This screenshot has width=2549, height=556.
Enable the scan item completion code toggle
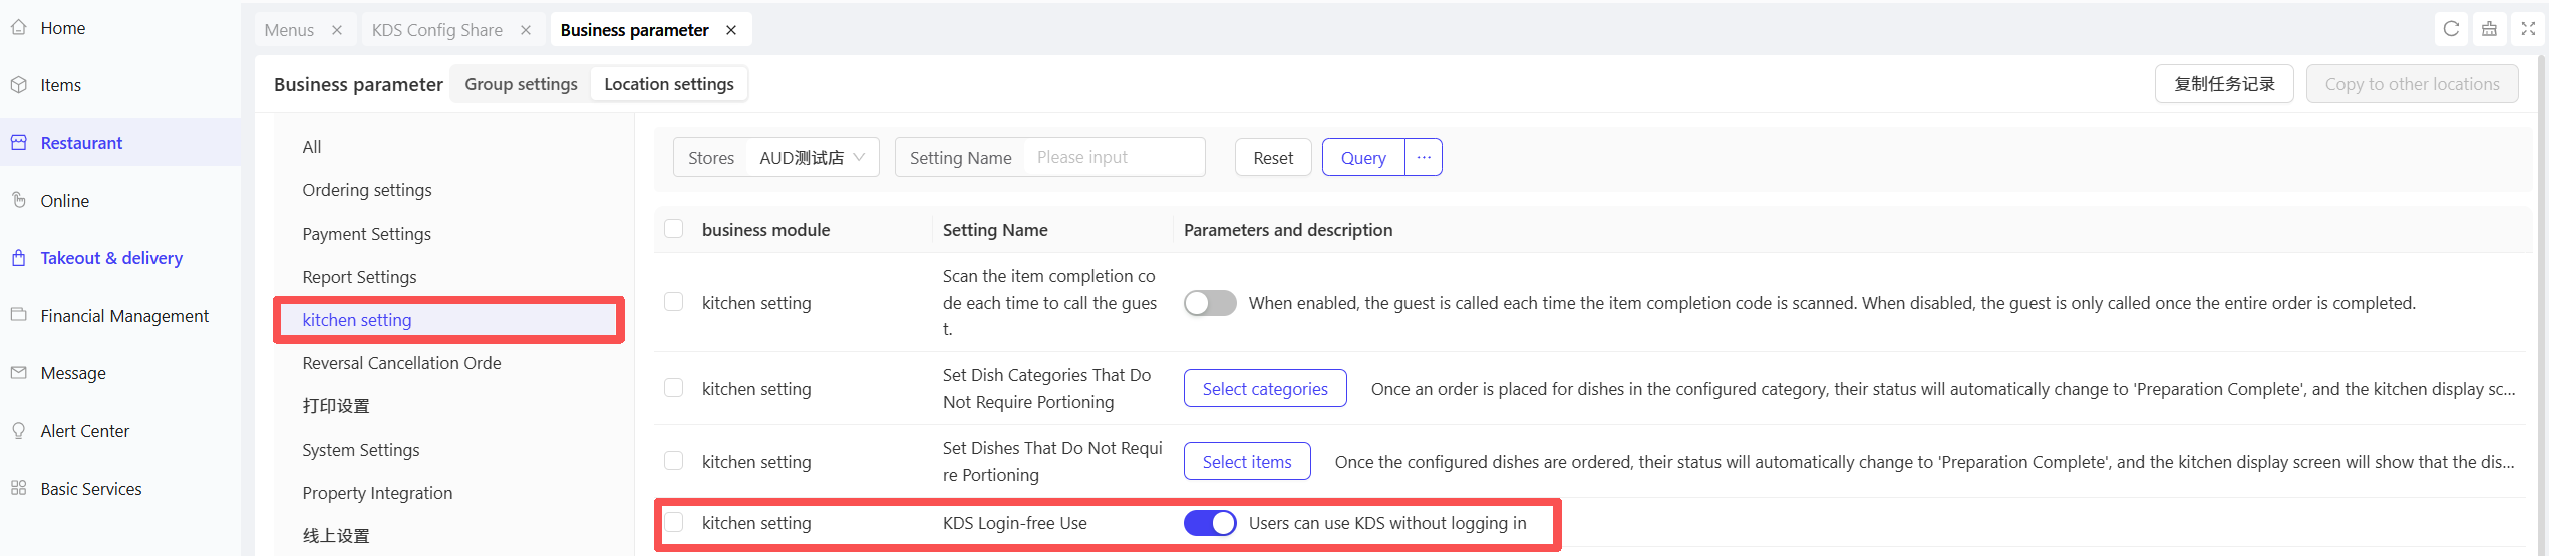pos(1210,303)
